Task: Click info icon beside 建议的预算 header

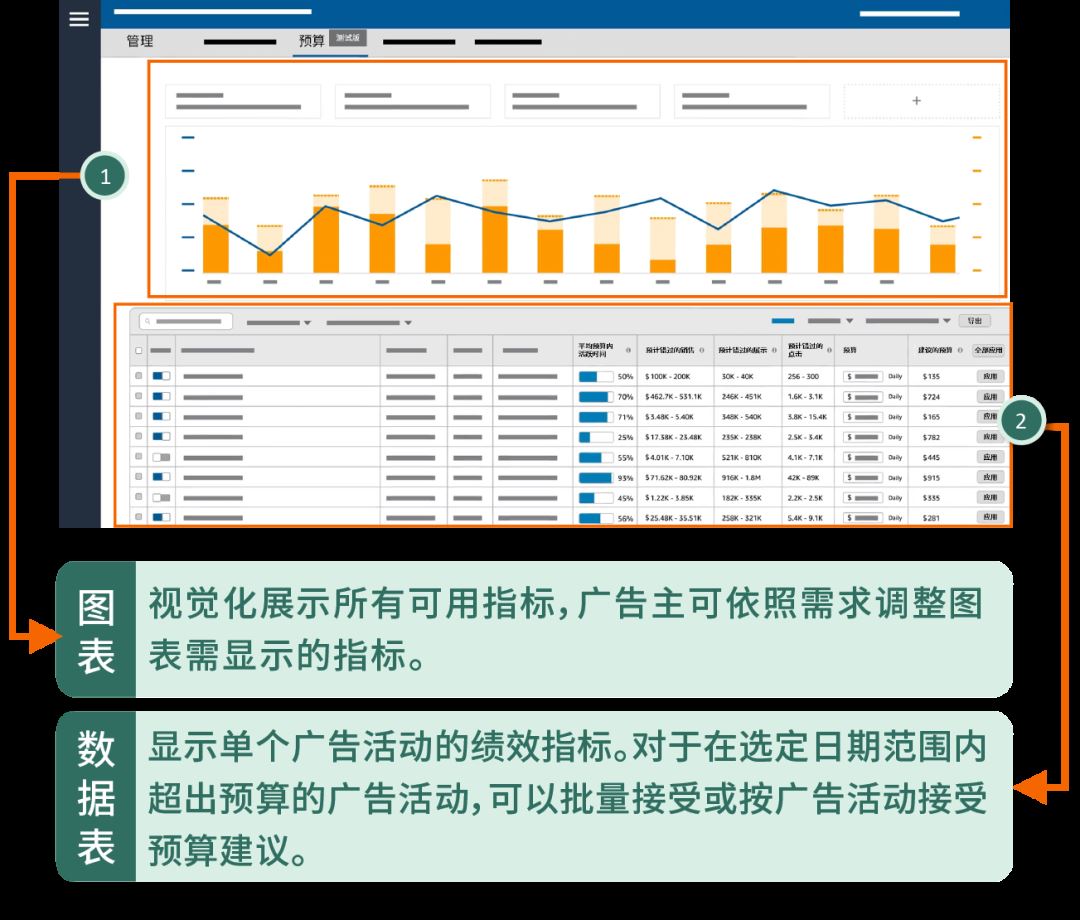Action: click(x=960, y=351)
